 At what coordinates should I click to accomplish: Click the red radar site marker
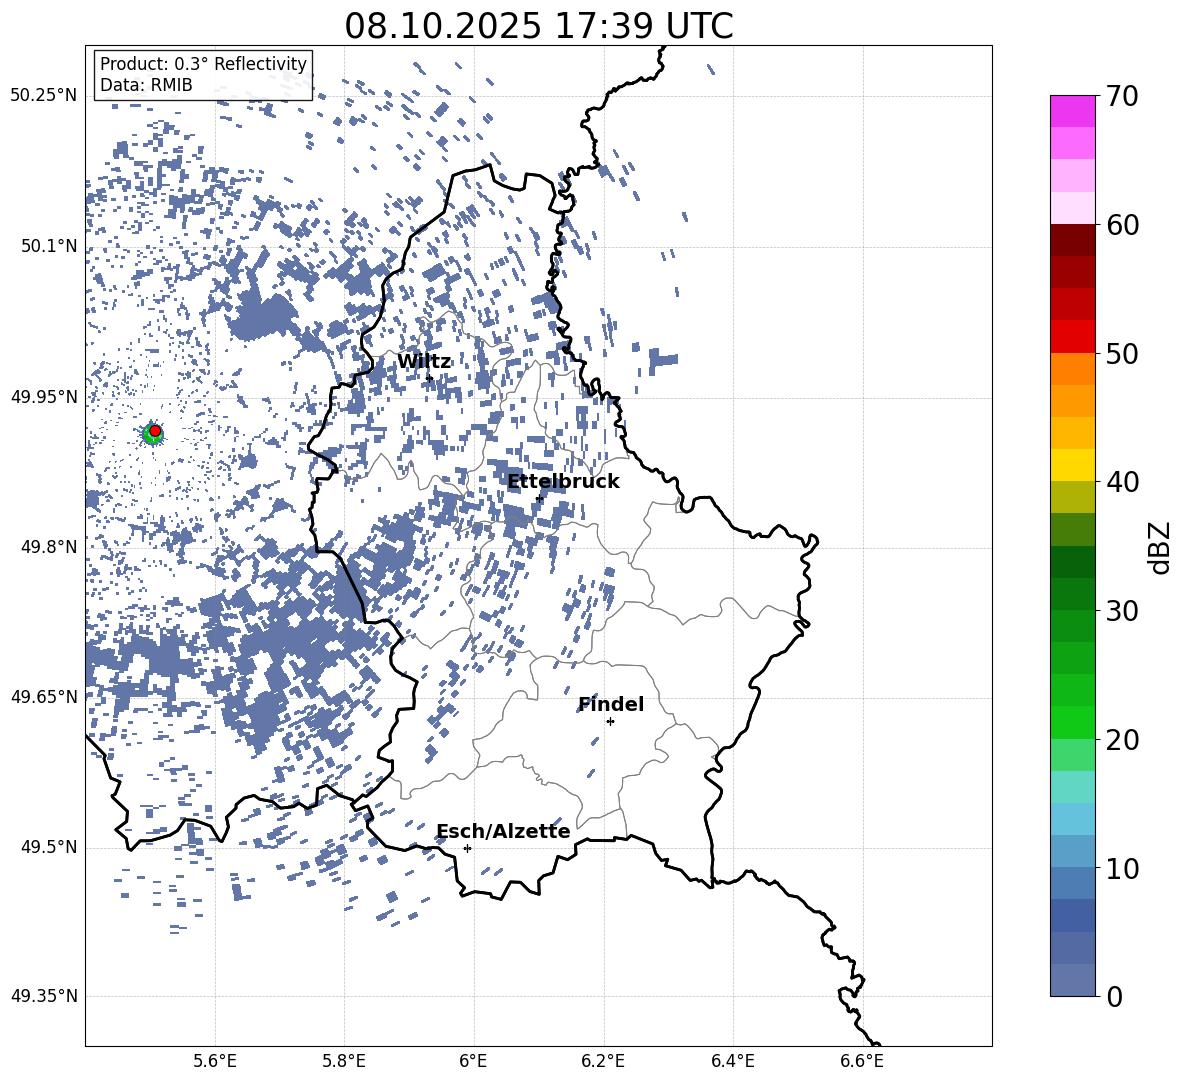(x=155, y=431)
